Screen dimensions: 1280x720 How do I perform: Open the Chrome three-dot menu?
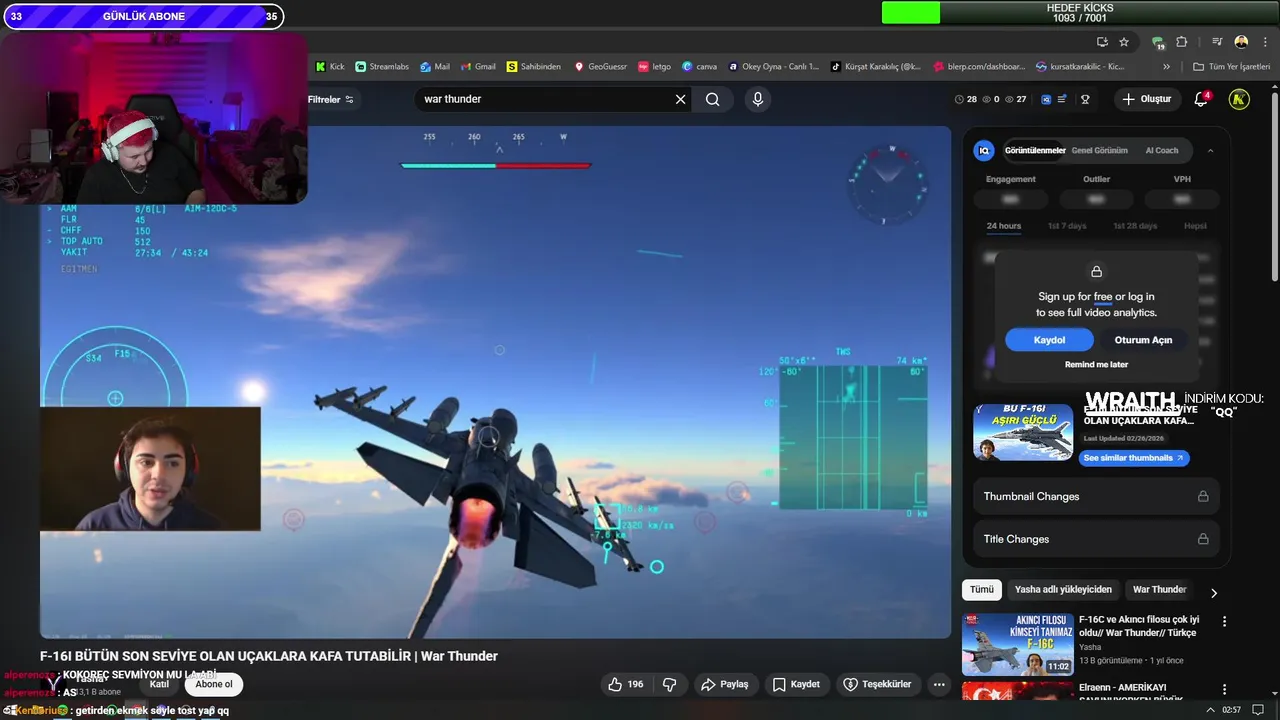[x=1264, y=42]
